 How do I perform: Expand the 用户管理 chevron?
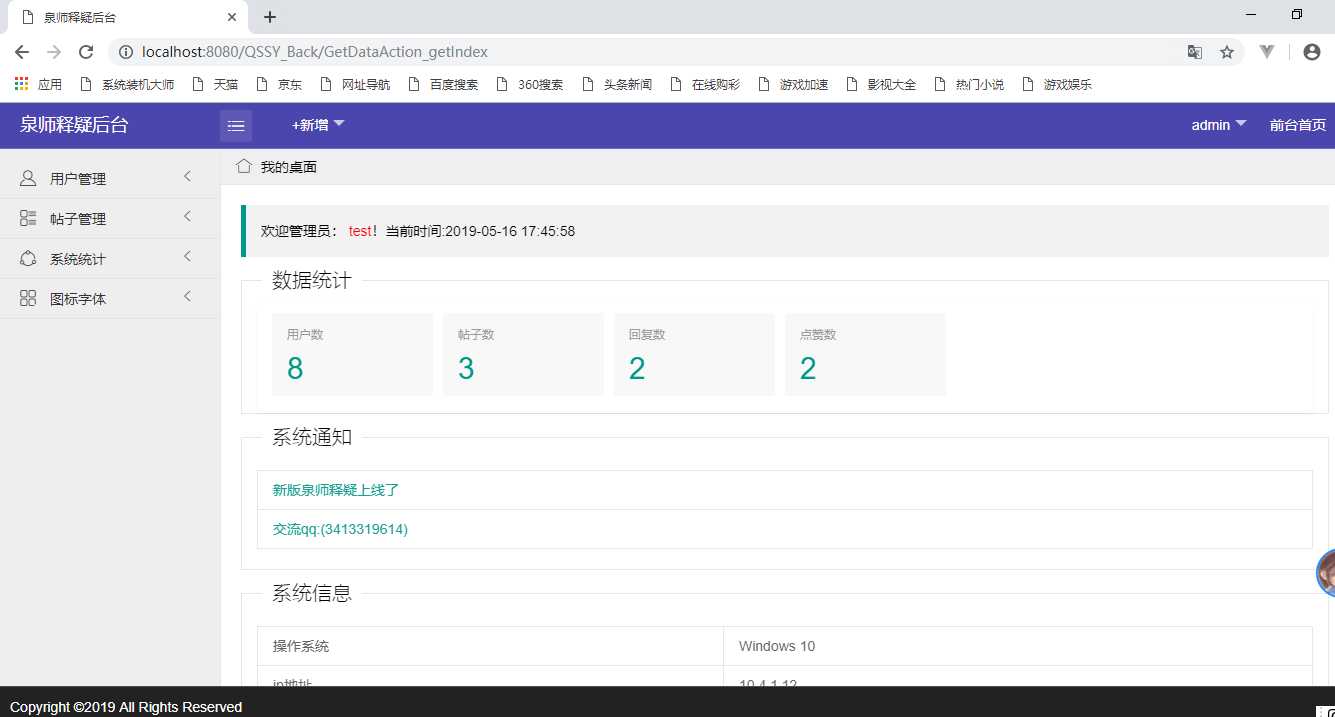tap(187, 177)
